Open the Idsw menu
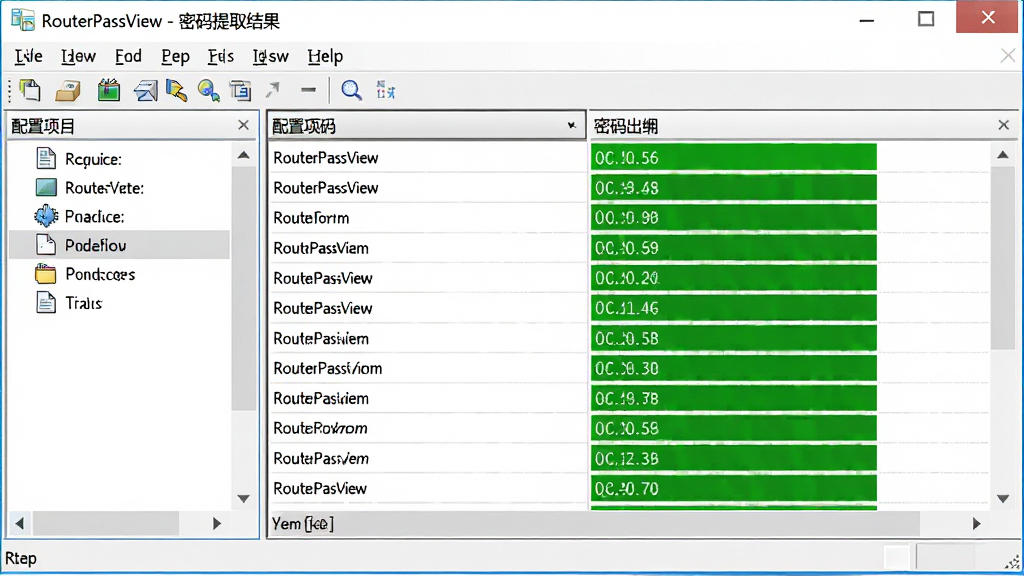Viewport: 1024px width, 576px height. coord(270,56)
